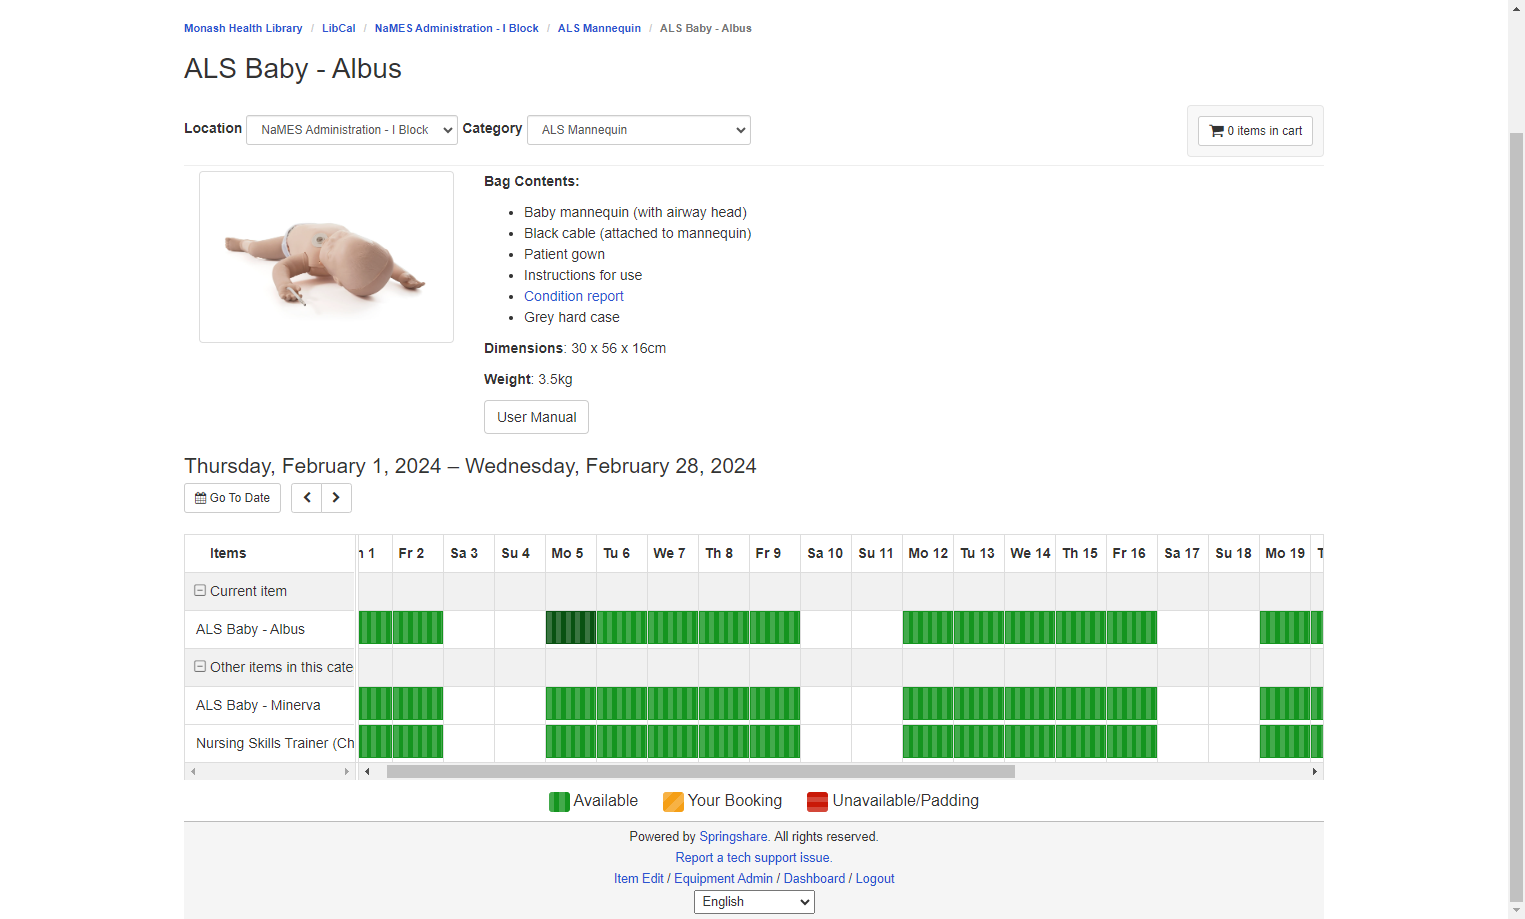This screenshot has width=1525, height=919.
Task: Open the ALS Mannequin breadcrumb
Action: [x=599, y=28]
